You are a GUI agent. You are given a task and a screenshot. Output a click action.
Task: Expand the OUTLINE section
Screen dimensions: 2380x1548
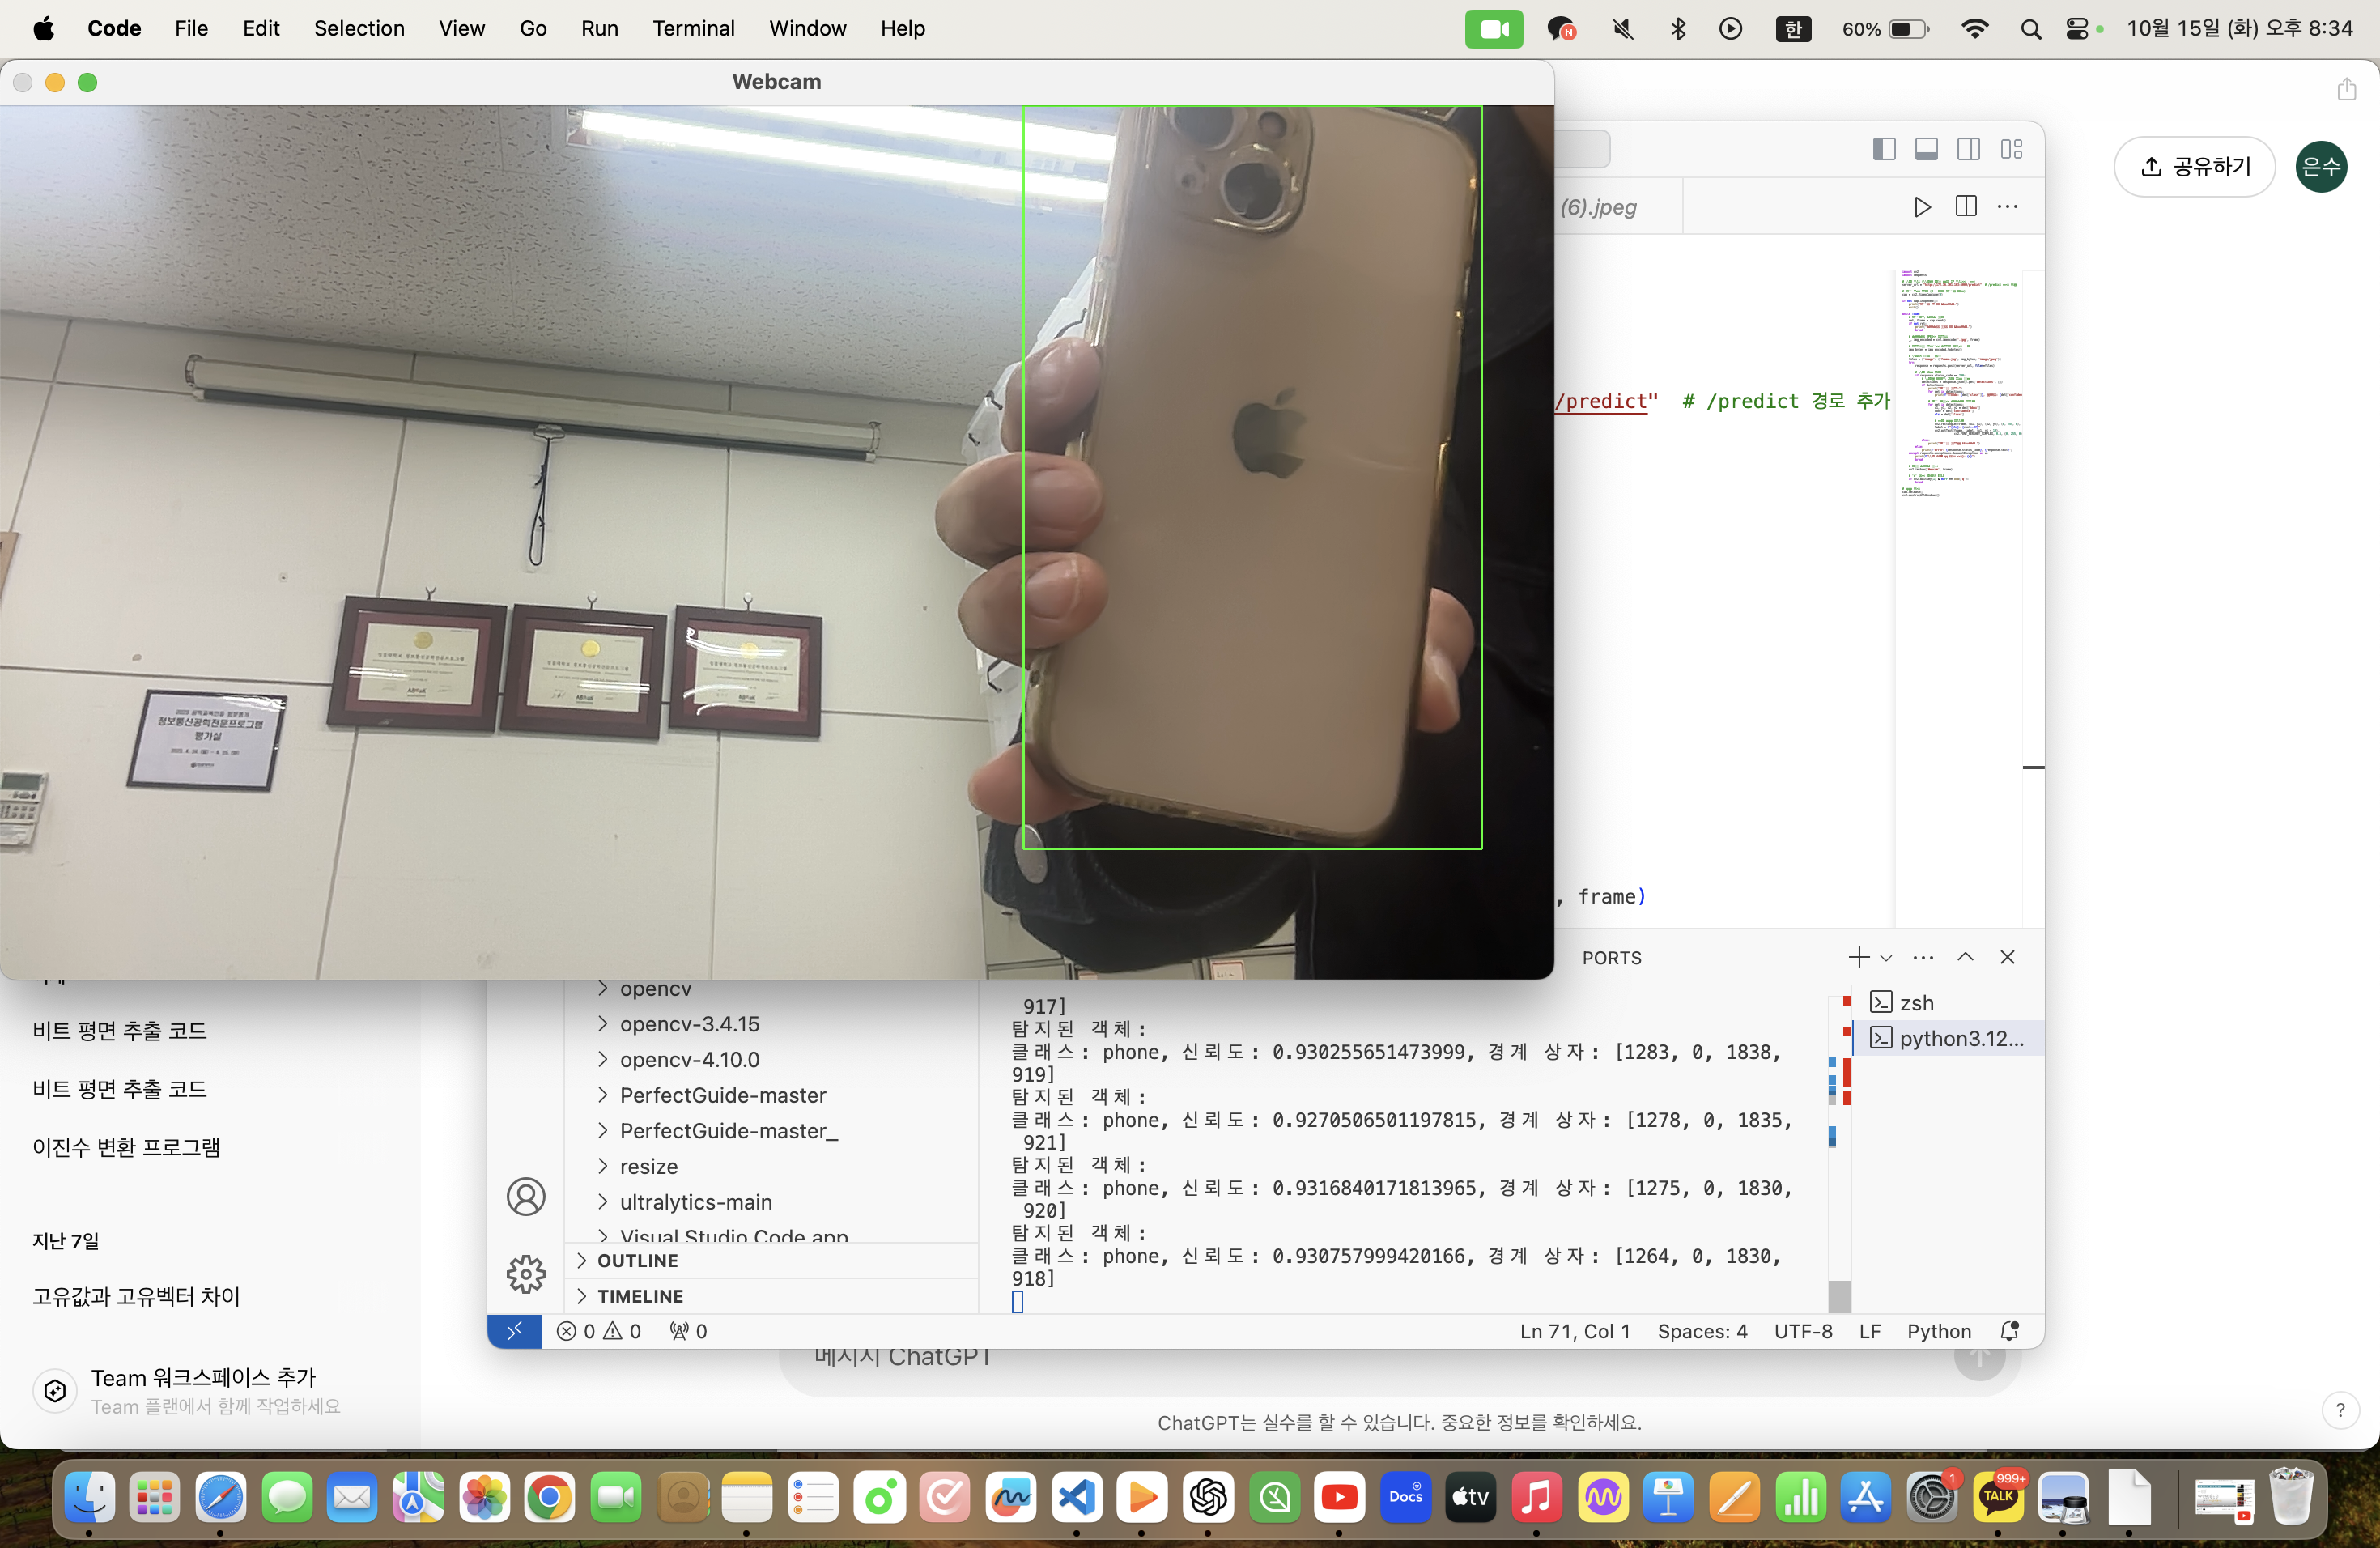pyautogui.click(x=638, y=1260)
